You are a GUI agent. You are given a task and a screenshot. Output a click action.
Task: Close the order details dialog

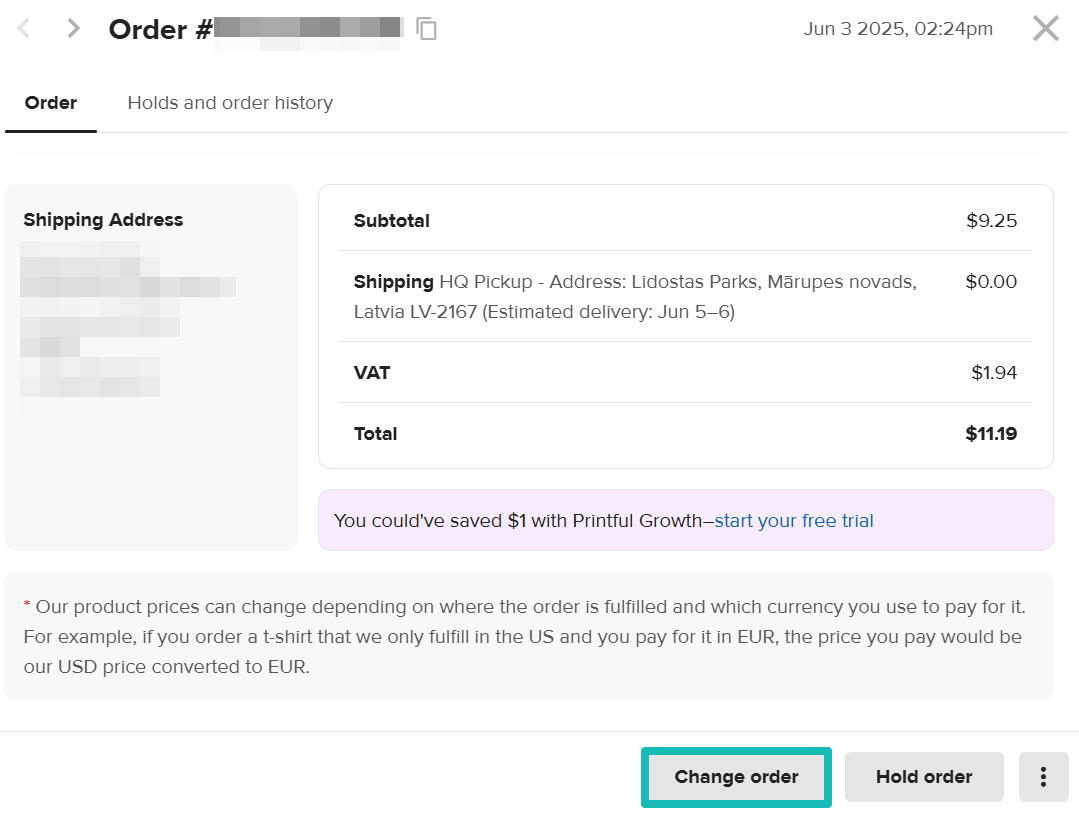click(1045, 28)
